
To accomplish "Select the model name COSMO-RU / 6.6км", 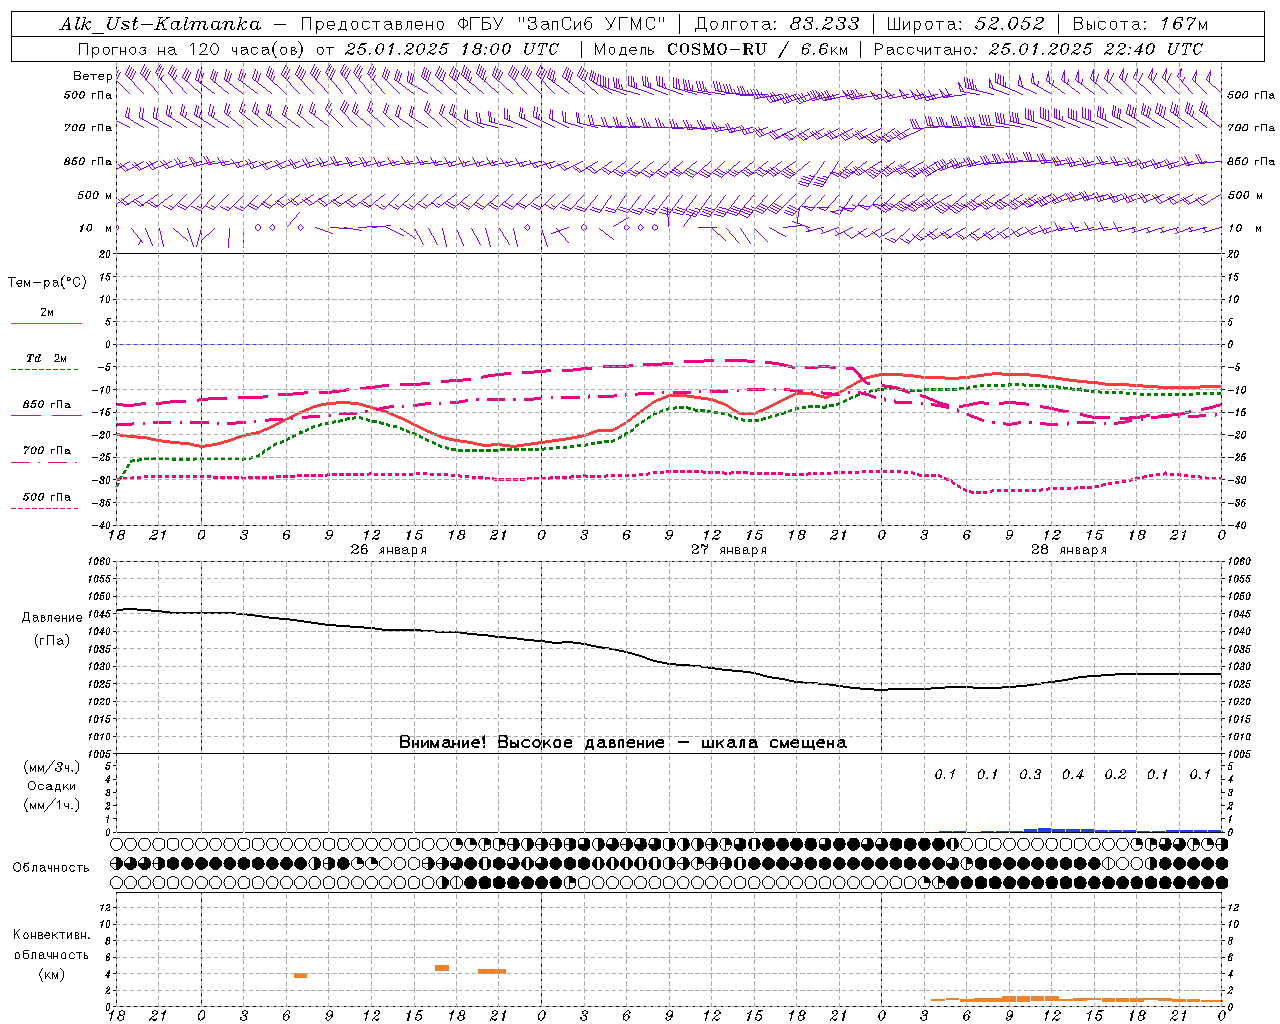I will pos(757,49).
